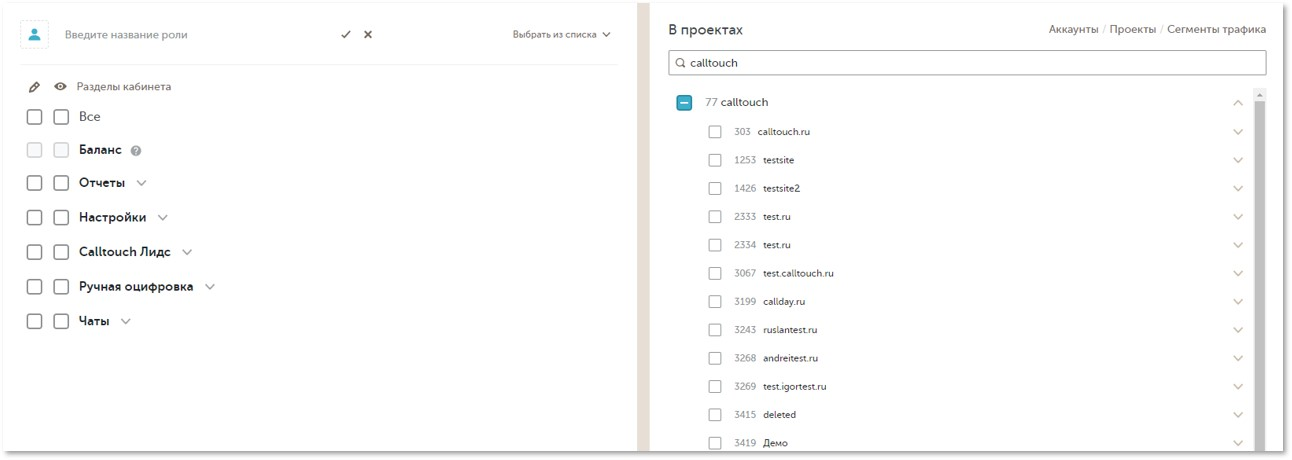Check the 303 calltouch.ru project checkbox

pos(715,131)
